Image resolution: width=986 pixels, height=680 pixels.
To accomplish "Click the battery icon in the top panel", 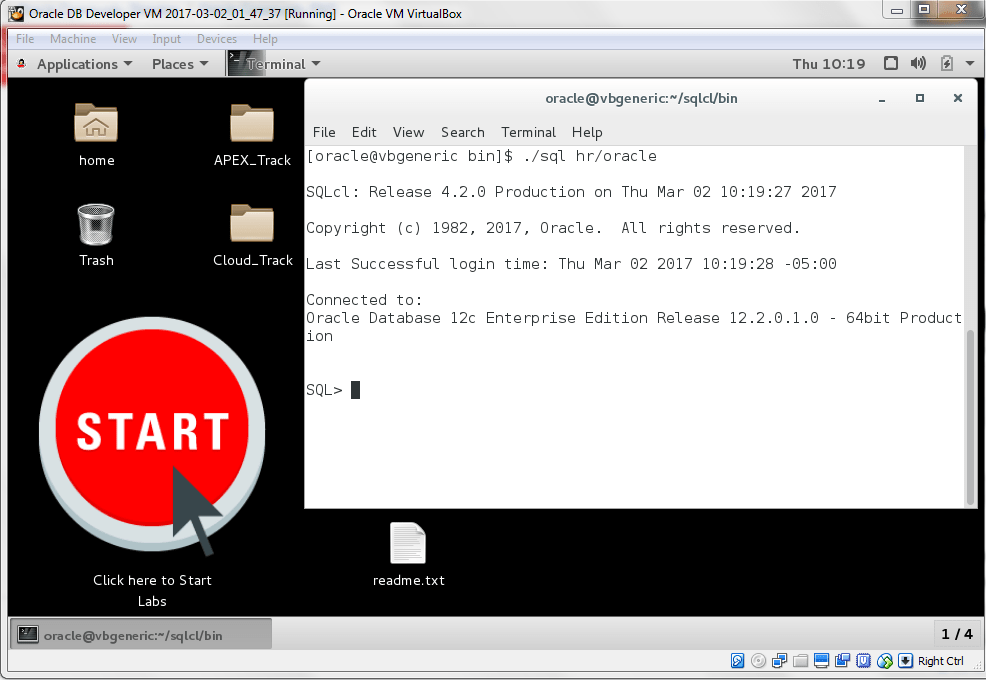I will point(946,63).
